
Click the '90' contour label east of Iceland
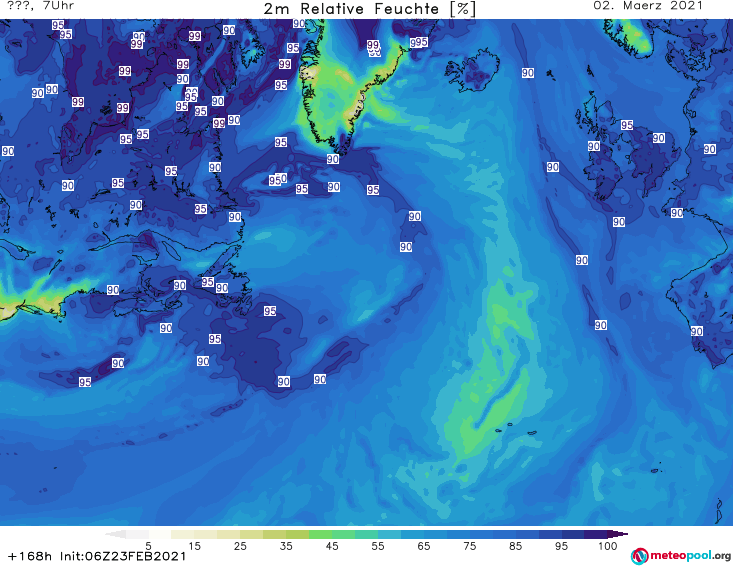click(528, 73)
